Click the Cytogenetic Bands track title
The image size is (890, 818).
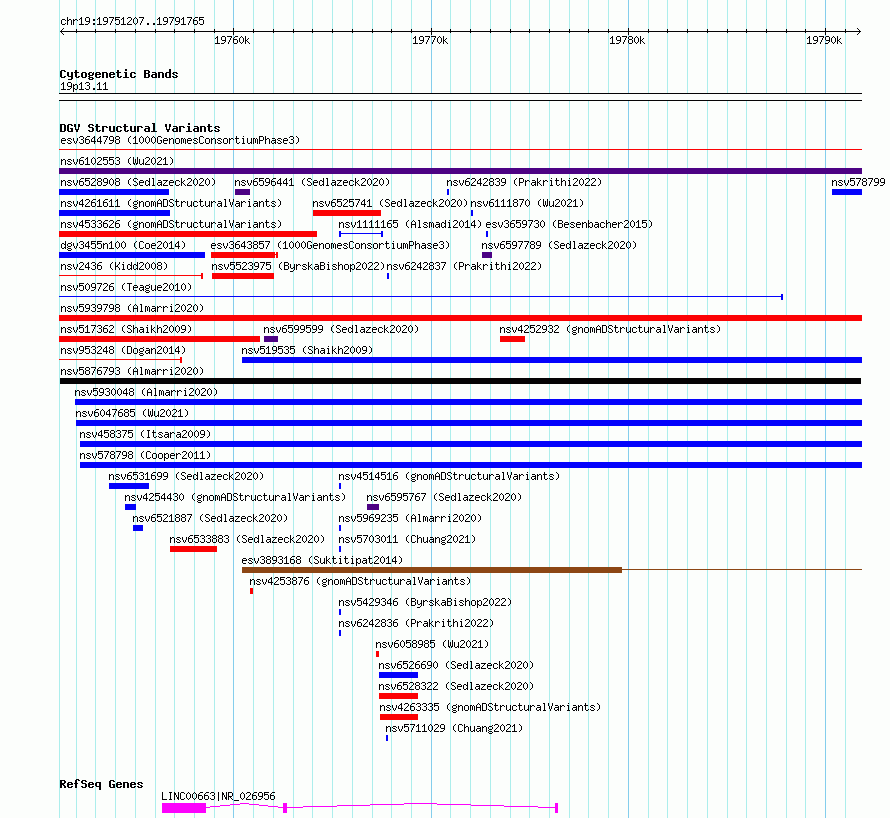point(119,74)
